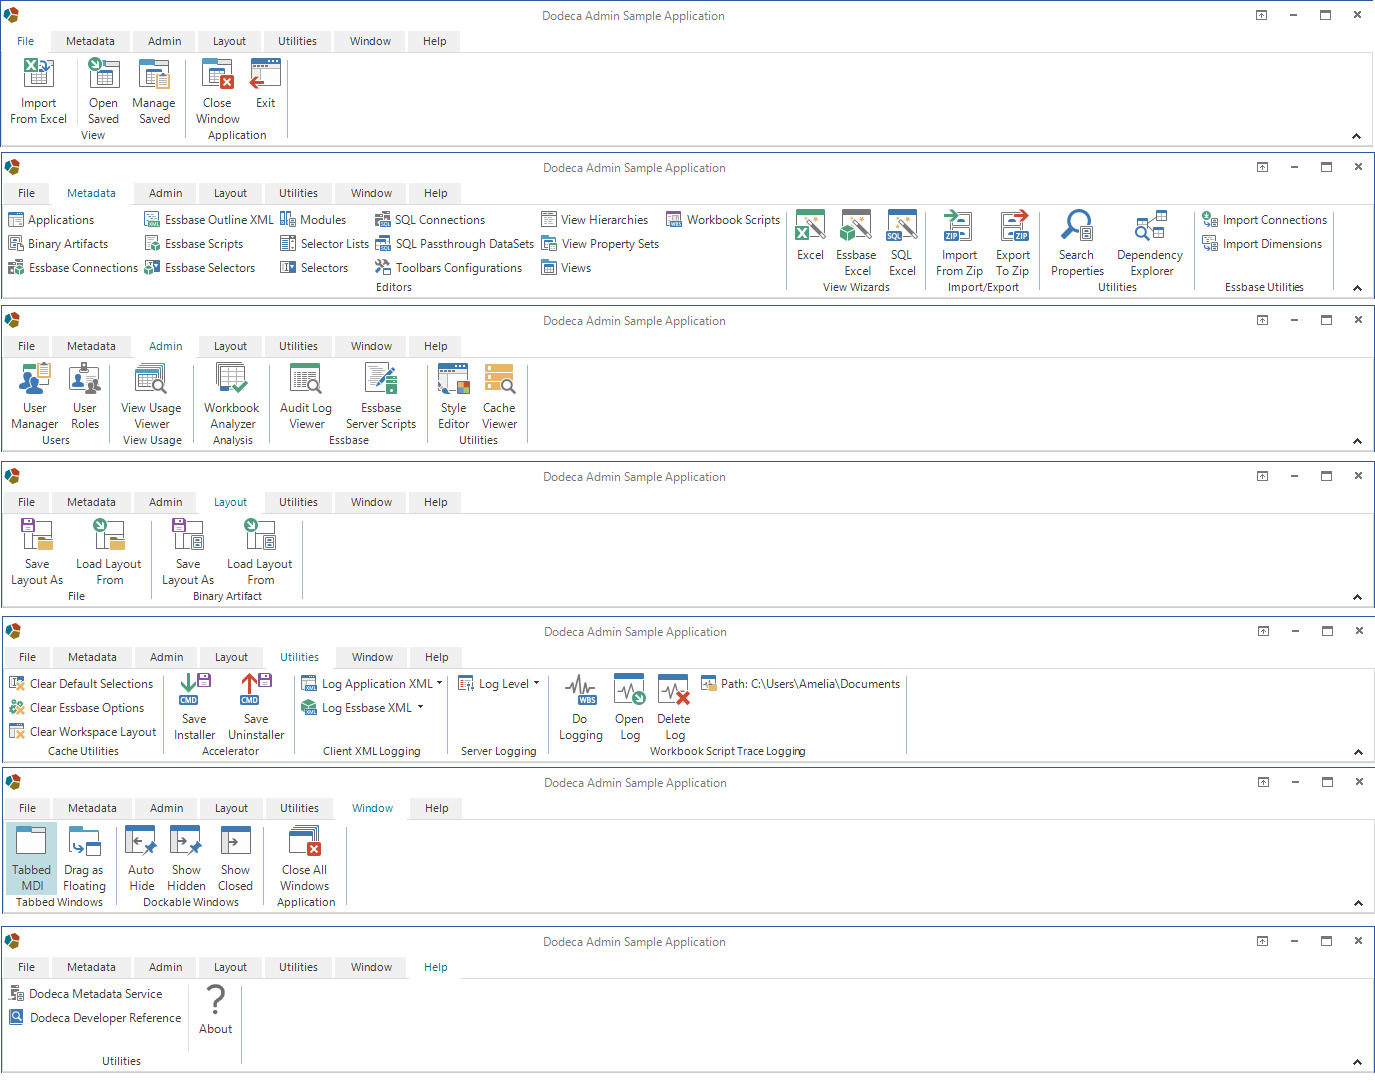Choose the Manage Saved button

pos(154,92)
